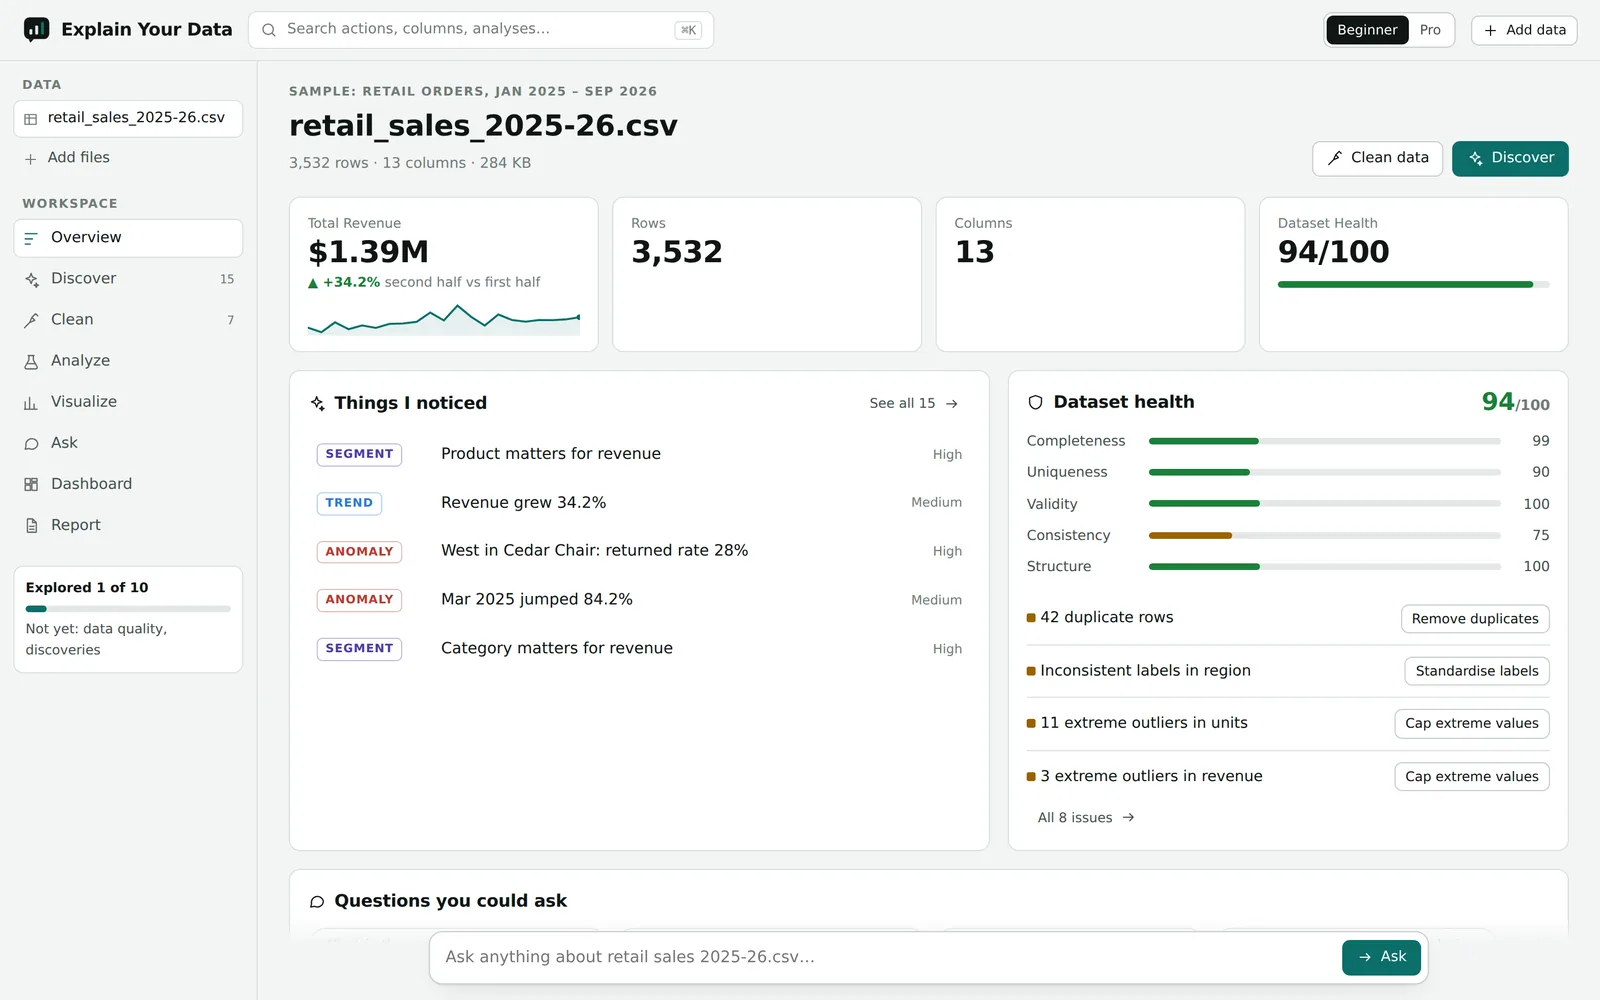Click the Discover sparkle icon in sidebar
The image size is (1600, 1000).
pyautogui.click(x=31, y=279)
